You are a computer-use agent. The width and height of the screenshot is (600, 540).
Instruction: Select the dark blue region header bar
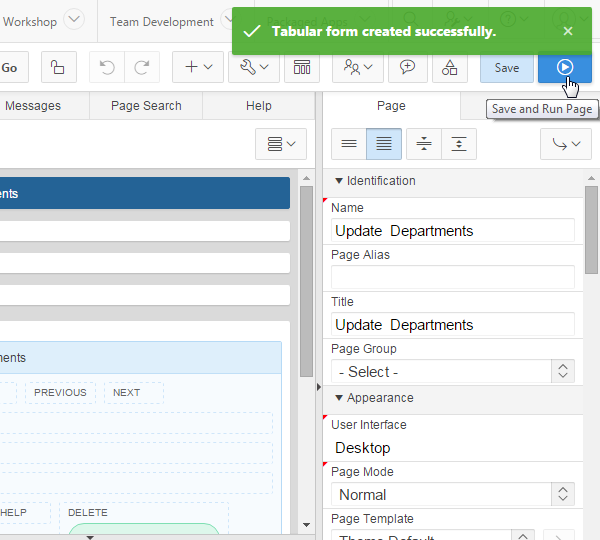[145, 193]
